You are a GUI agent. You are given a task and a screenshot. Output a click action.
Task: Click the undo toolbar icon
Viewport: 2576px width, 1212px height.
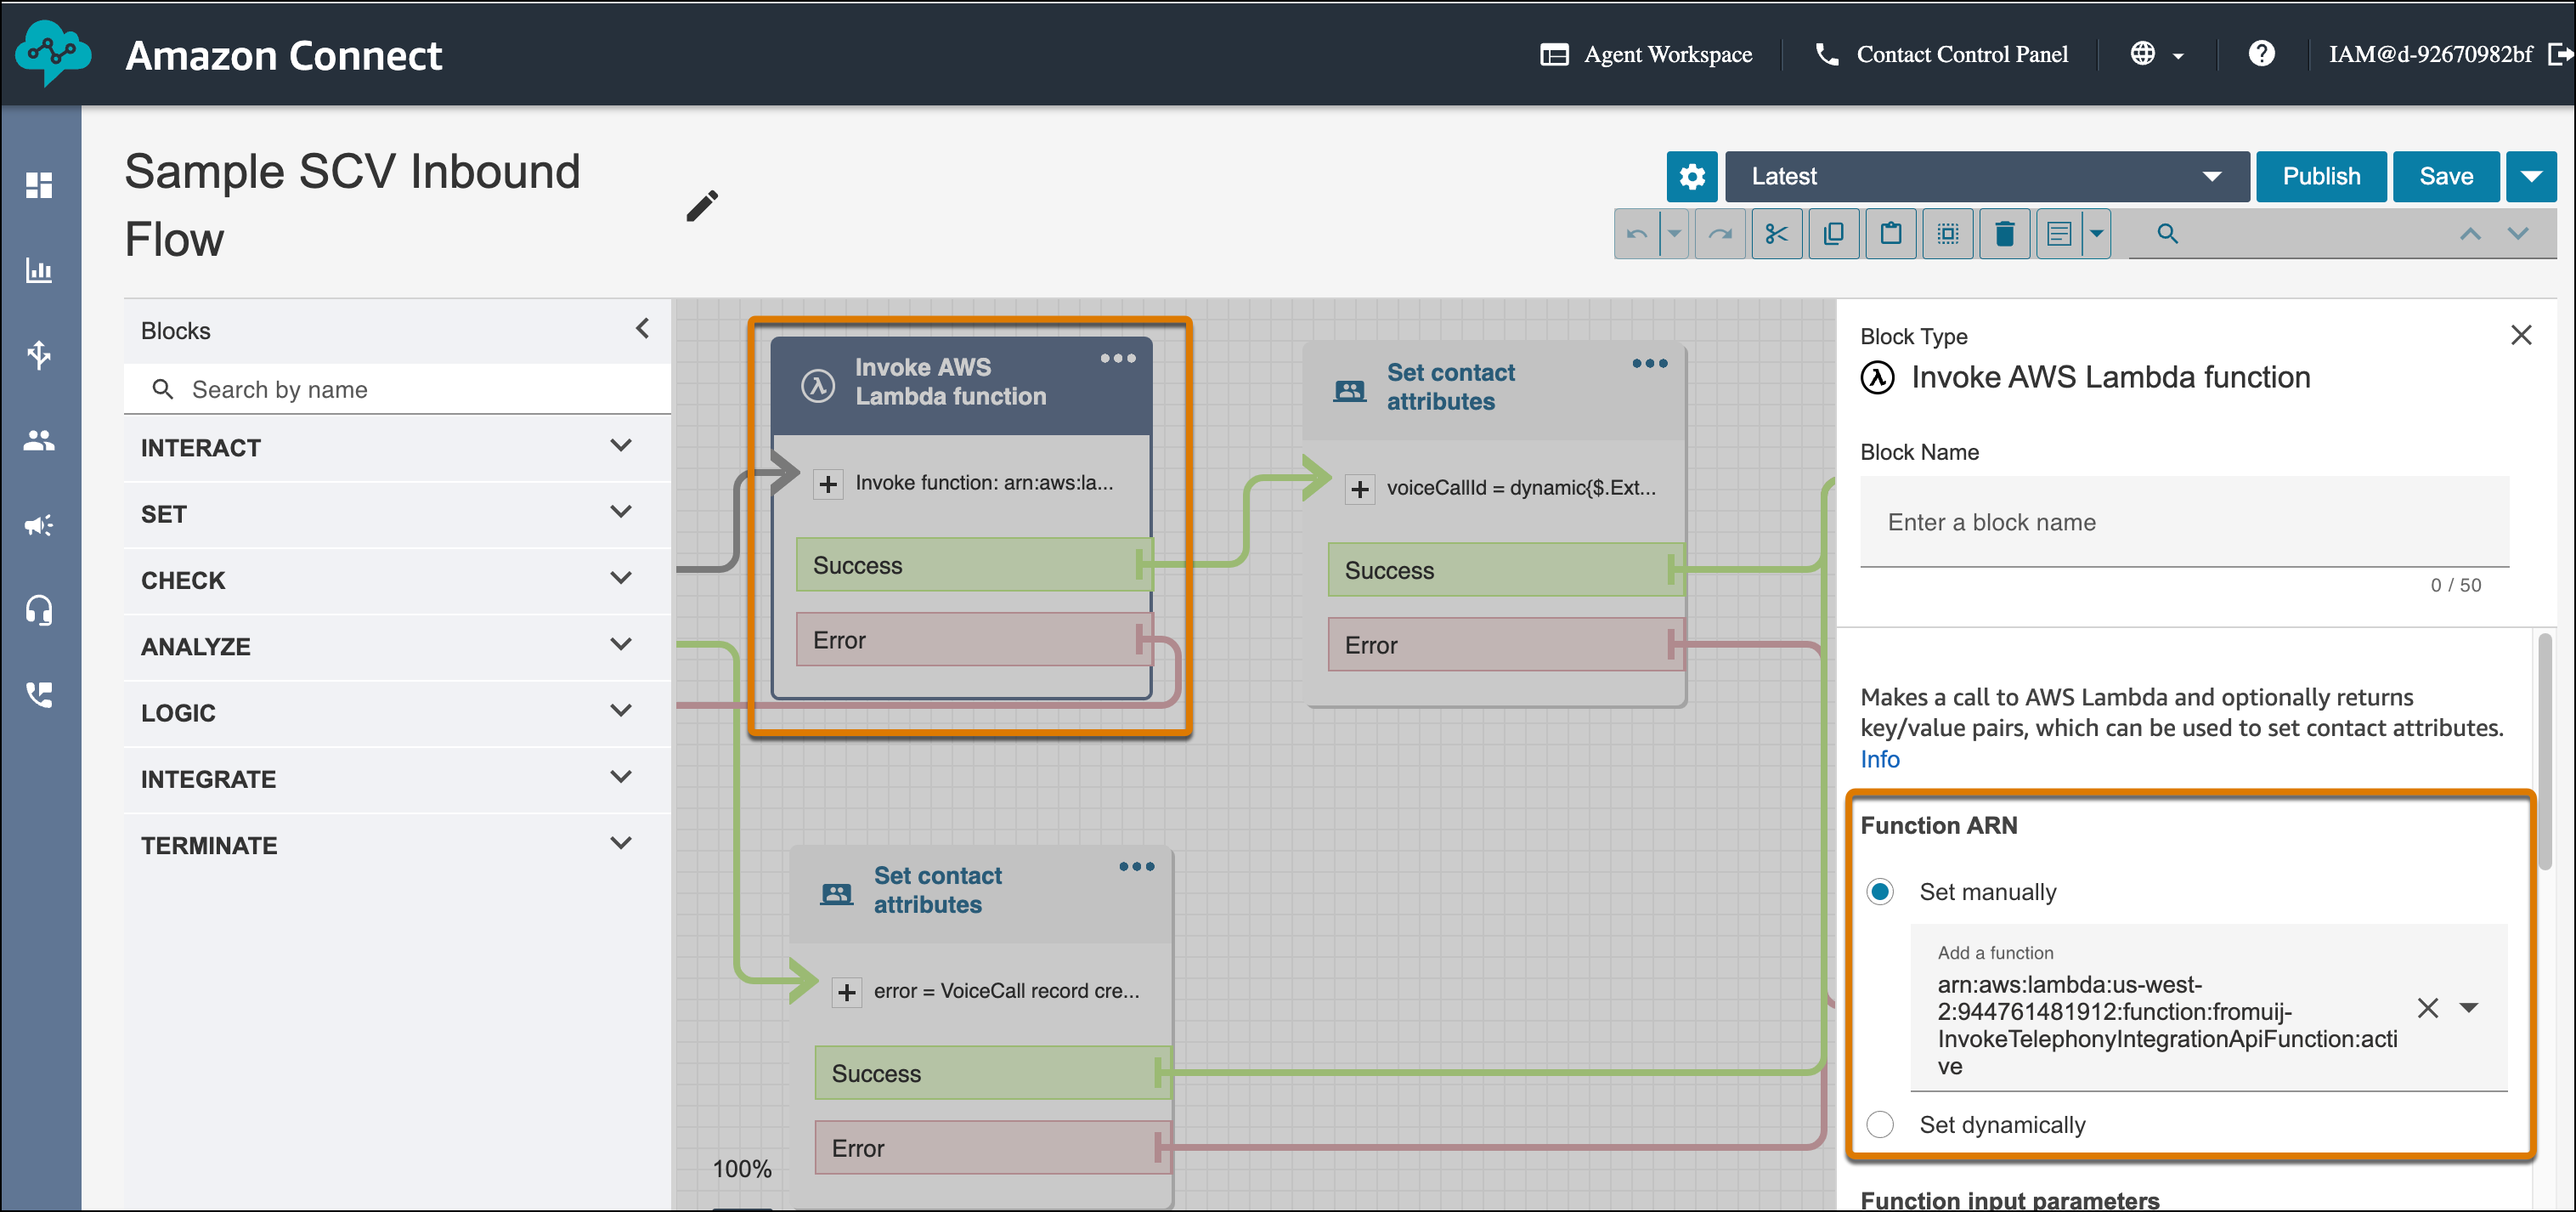1637,234
